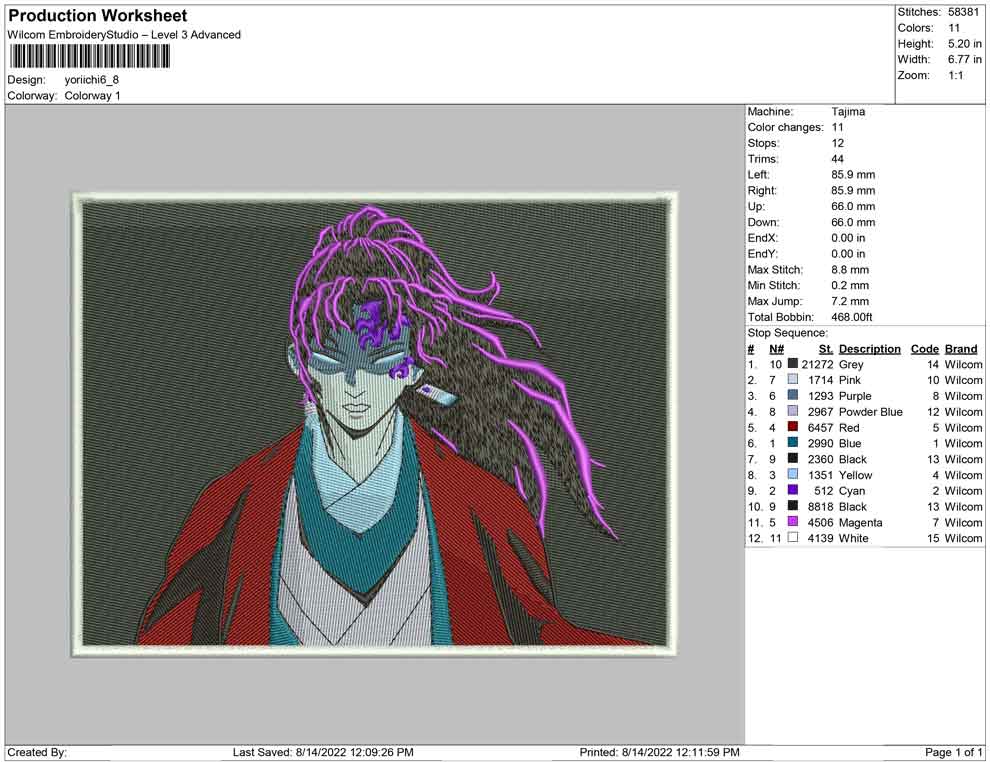Viewport: 990px width, 762px height.
Task: Select the Red thread color swatch
Action: click(793, 428)
